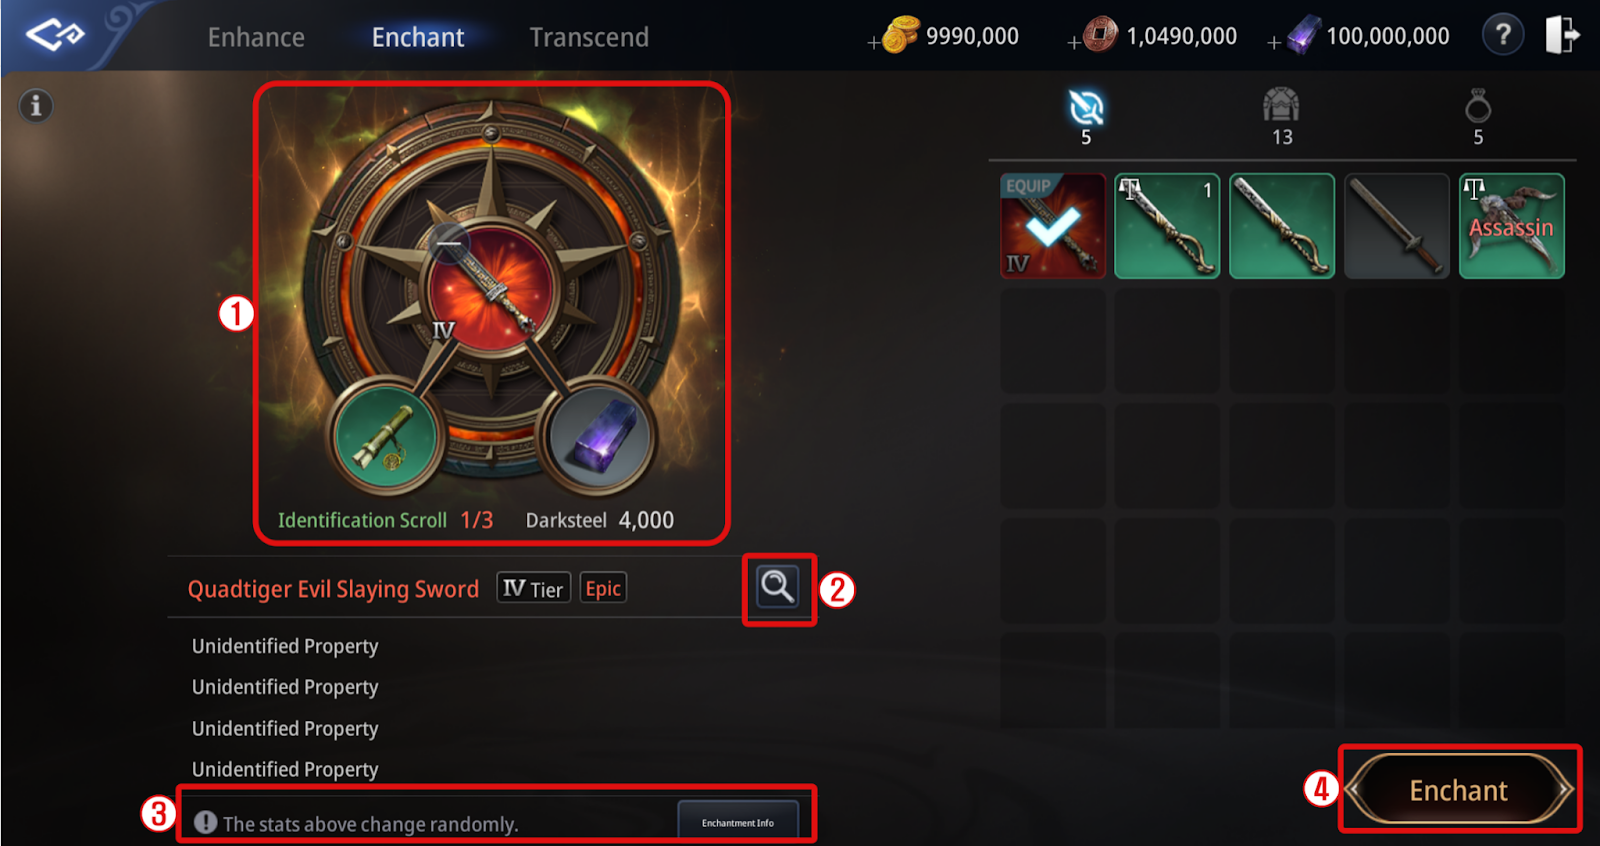The image size is (1600, 846).
Task: Switch to the Transcend tab
Action: pos(589,37)
